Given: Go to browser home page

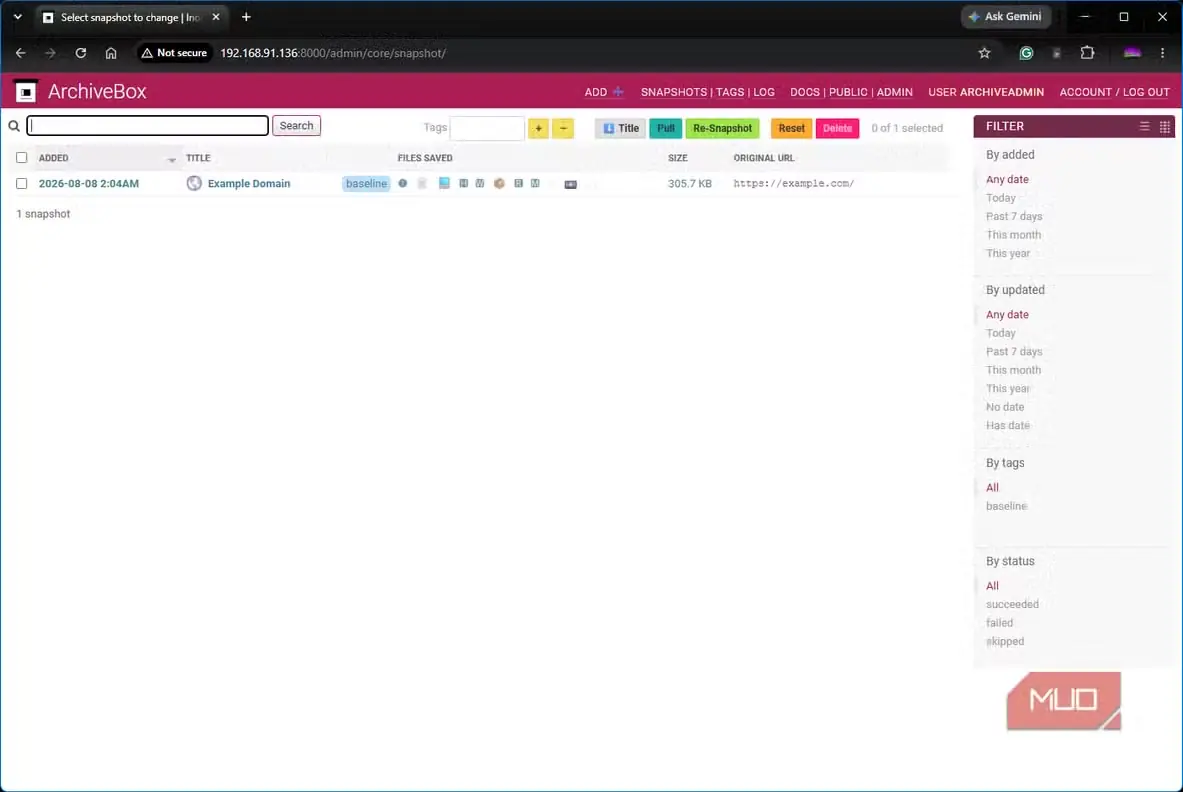Looking at the screenshot, I should pos(111,53).
